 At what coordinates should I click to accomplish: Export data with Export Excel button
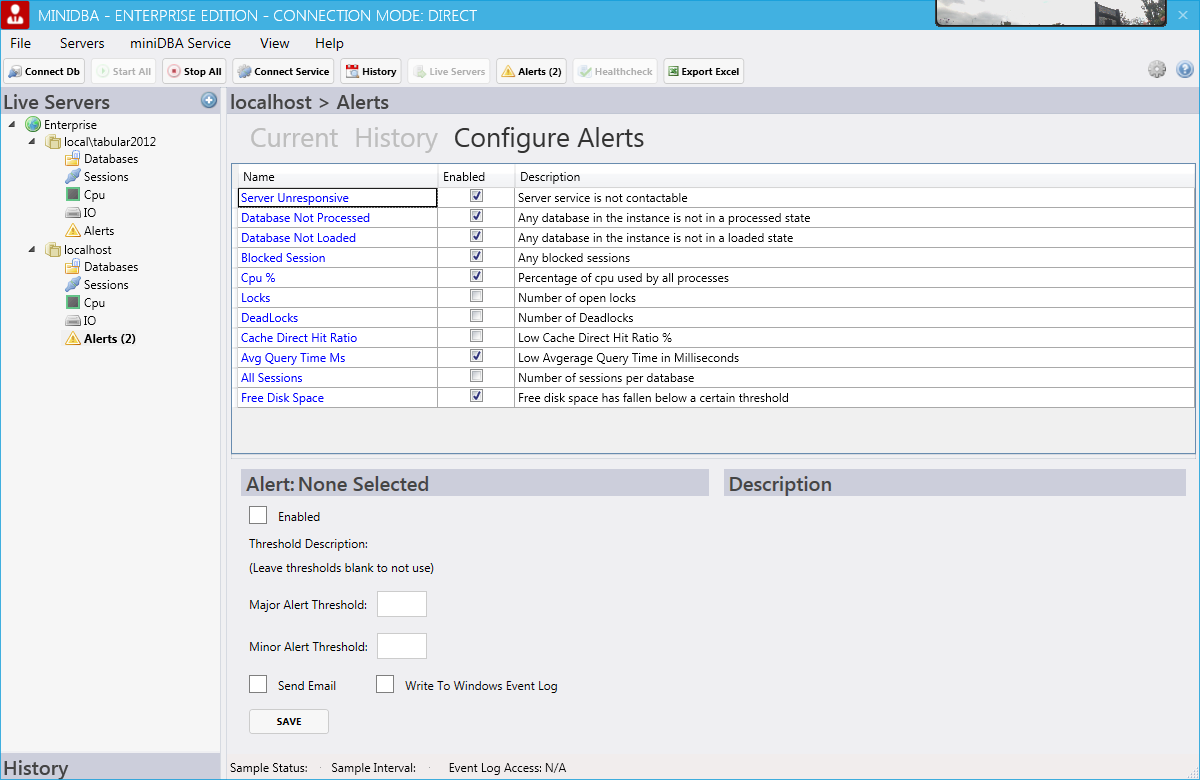click(x=703, y=71)
